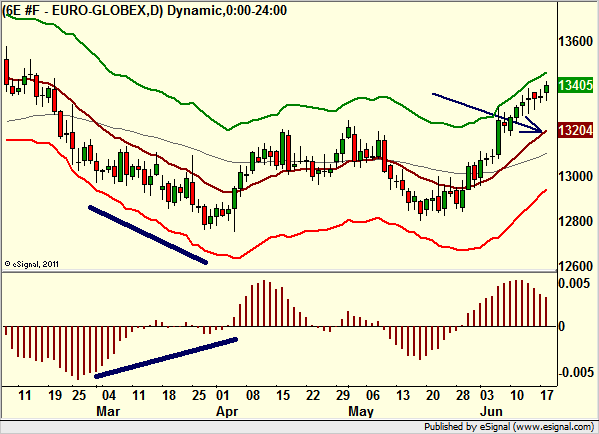Click the -0.005 indicator axis label
599x434 pixels.
point(576,372)
